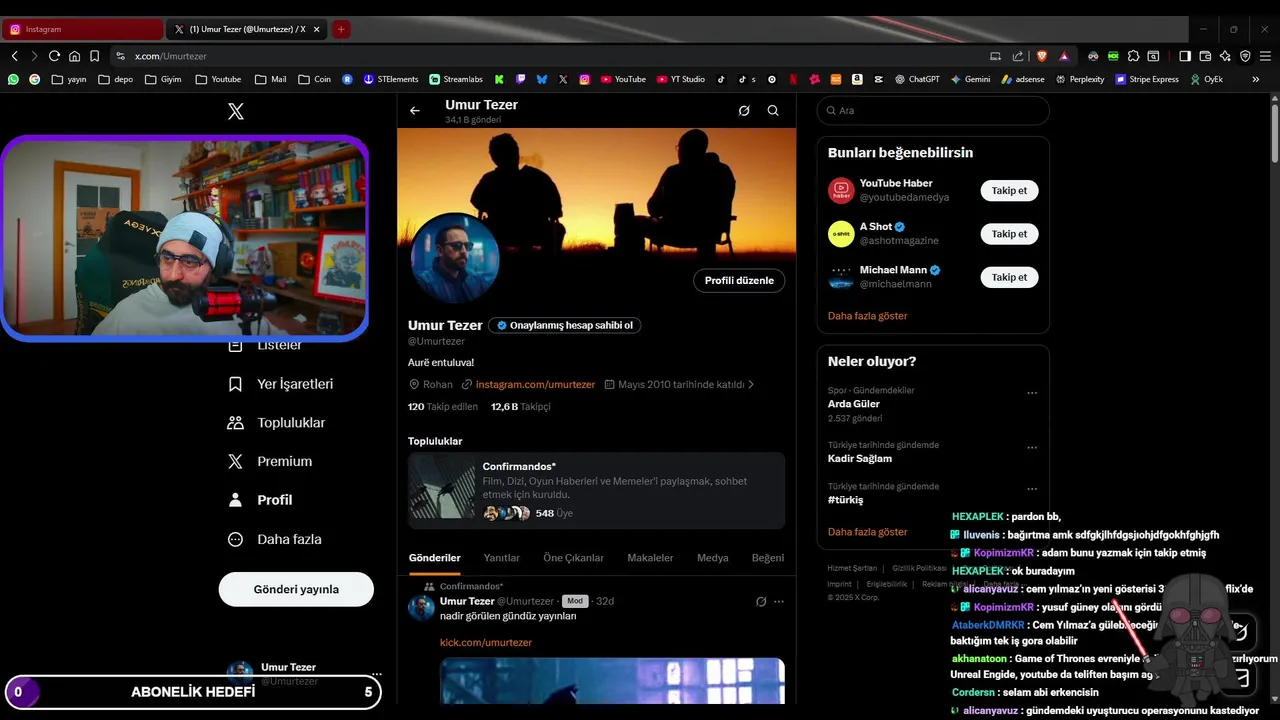Click the X logo in the sidebar
The width and height of the screenshot is (1280, 720).
tap(236, 112)
